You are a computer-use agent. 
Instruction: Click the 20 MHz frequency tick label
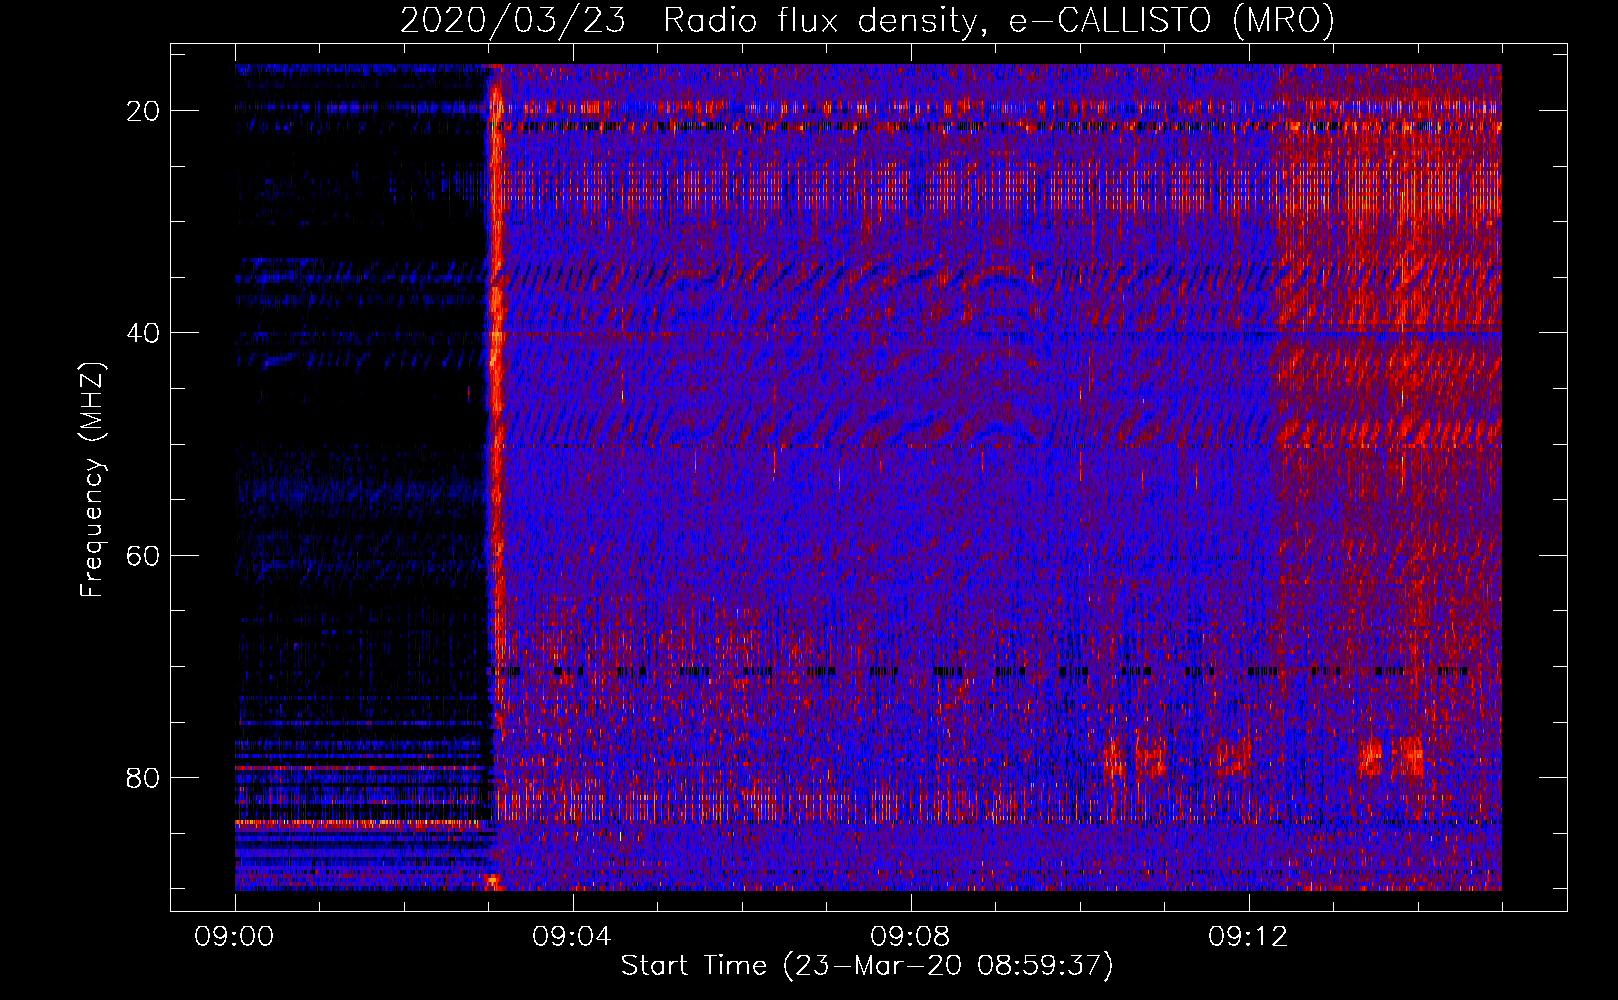143,111
